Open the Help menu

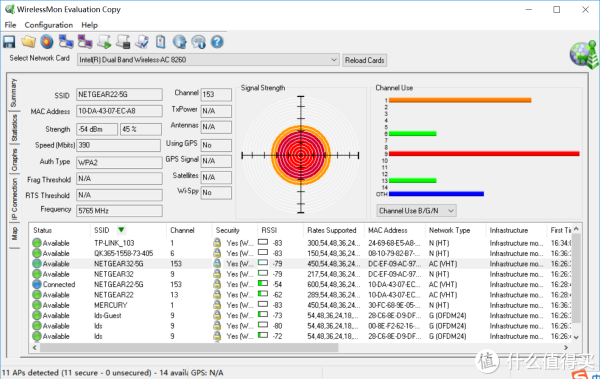coord(89,25)
